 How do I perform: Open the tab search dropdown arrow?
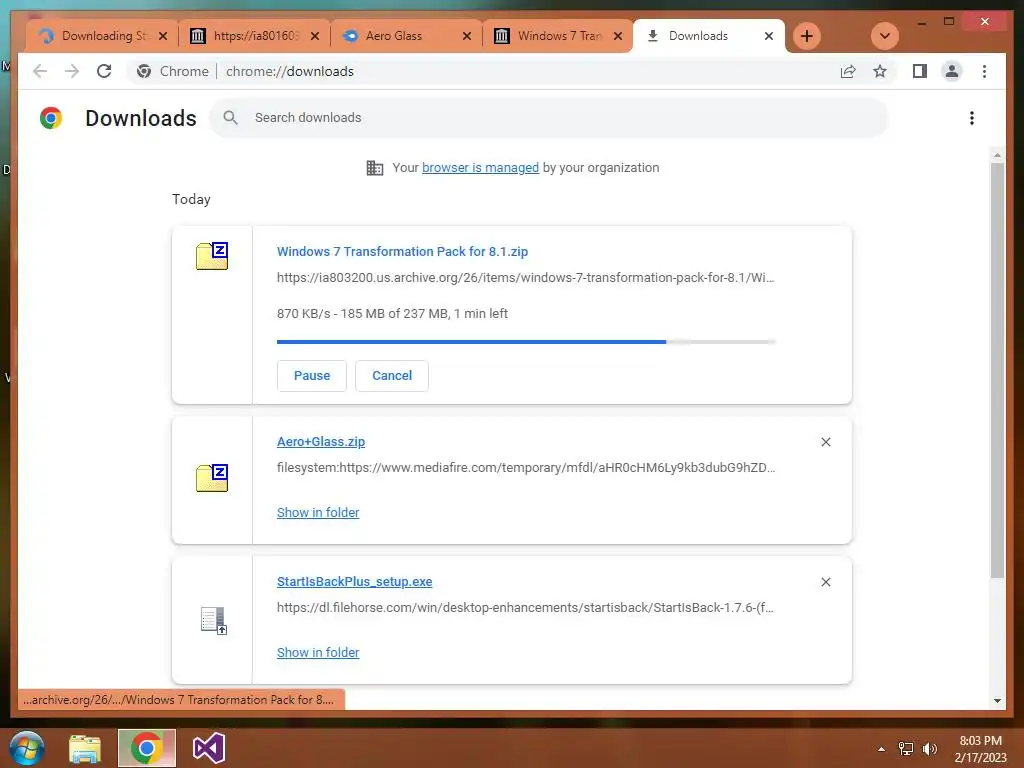point(885,36)
